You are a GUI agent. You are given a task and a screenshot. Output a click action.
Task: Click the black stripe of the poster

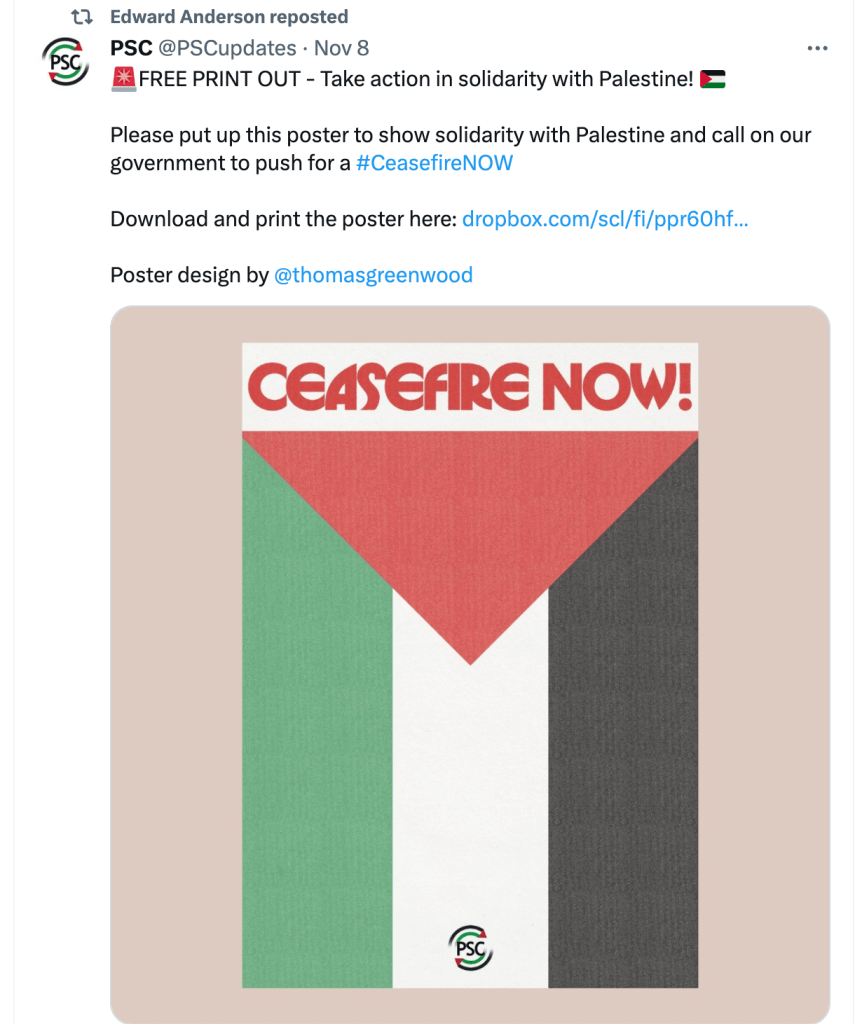click(x=623, y=760)
